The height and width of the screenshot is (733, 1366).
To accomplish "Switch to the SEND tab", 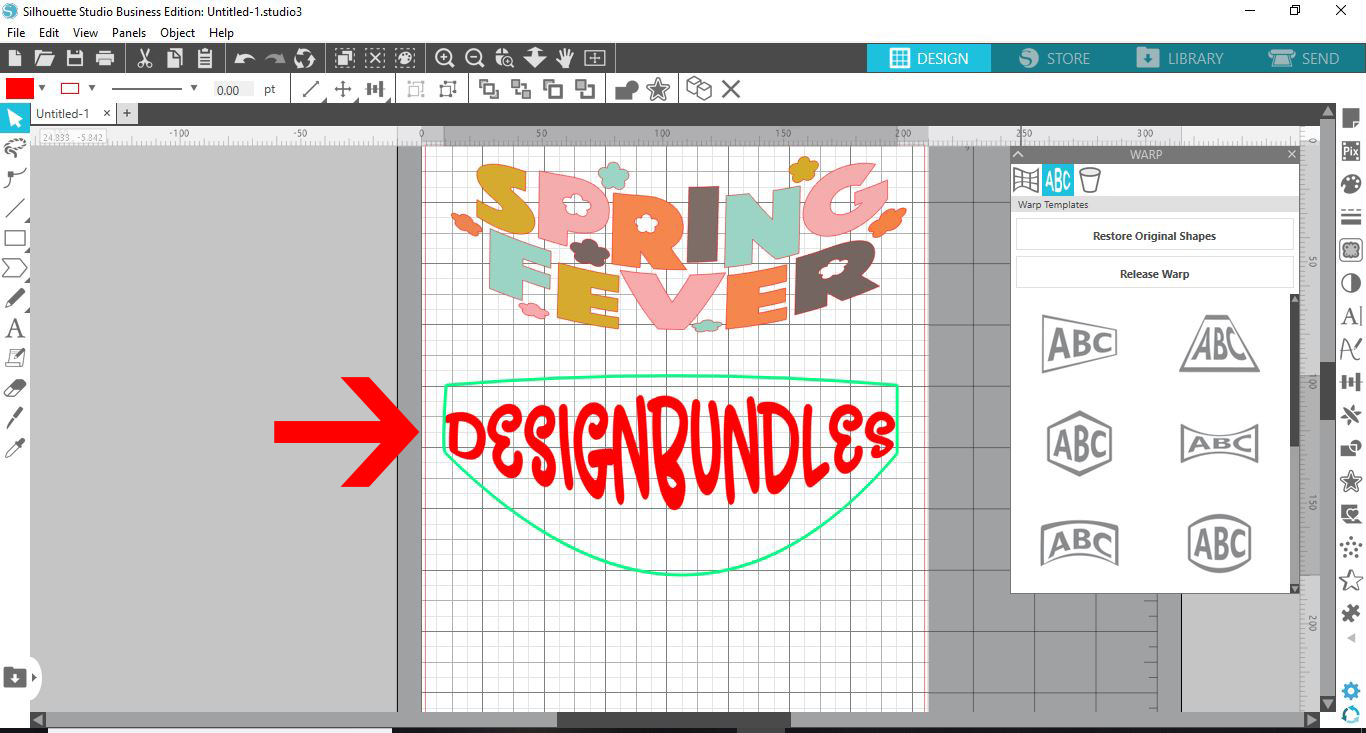I will pyautogui.click(x=1303, y=58).
